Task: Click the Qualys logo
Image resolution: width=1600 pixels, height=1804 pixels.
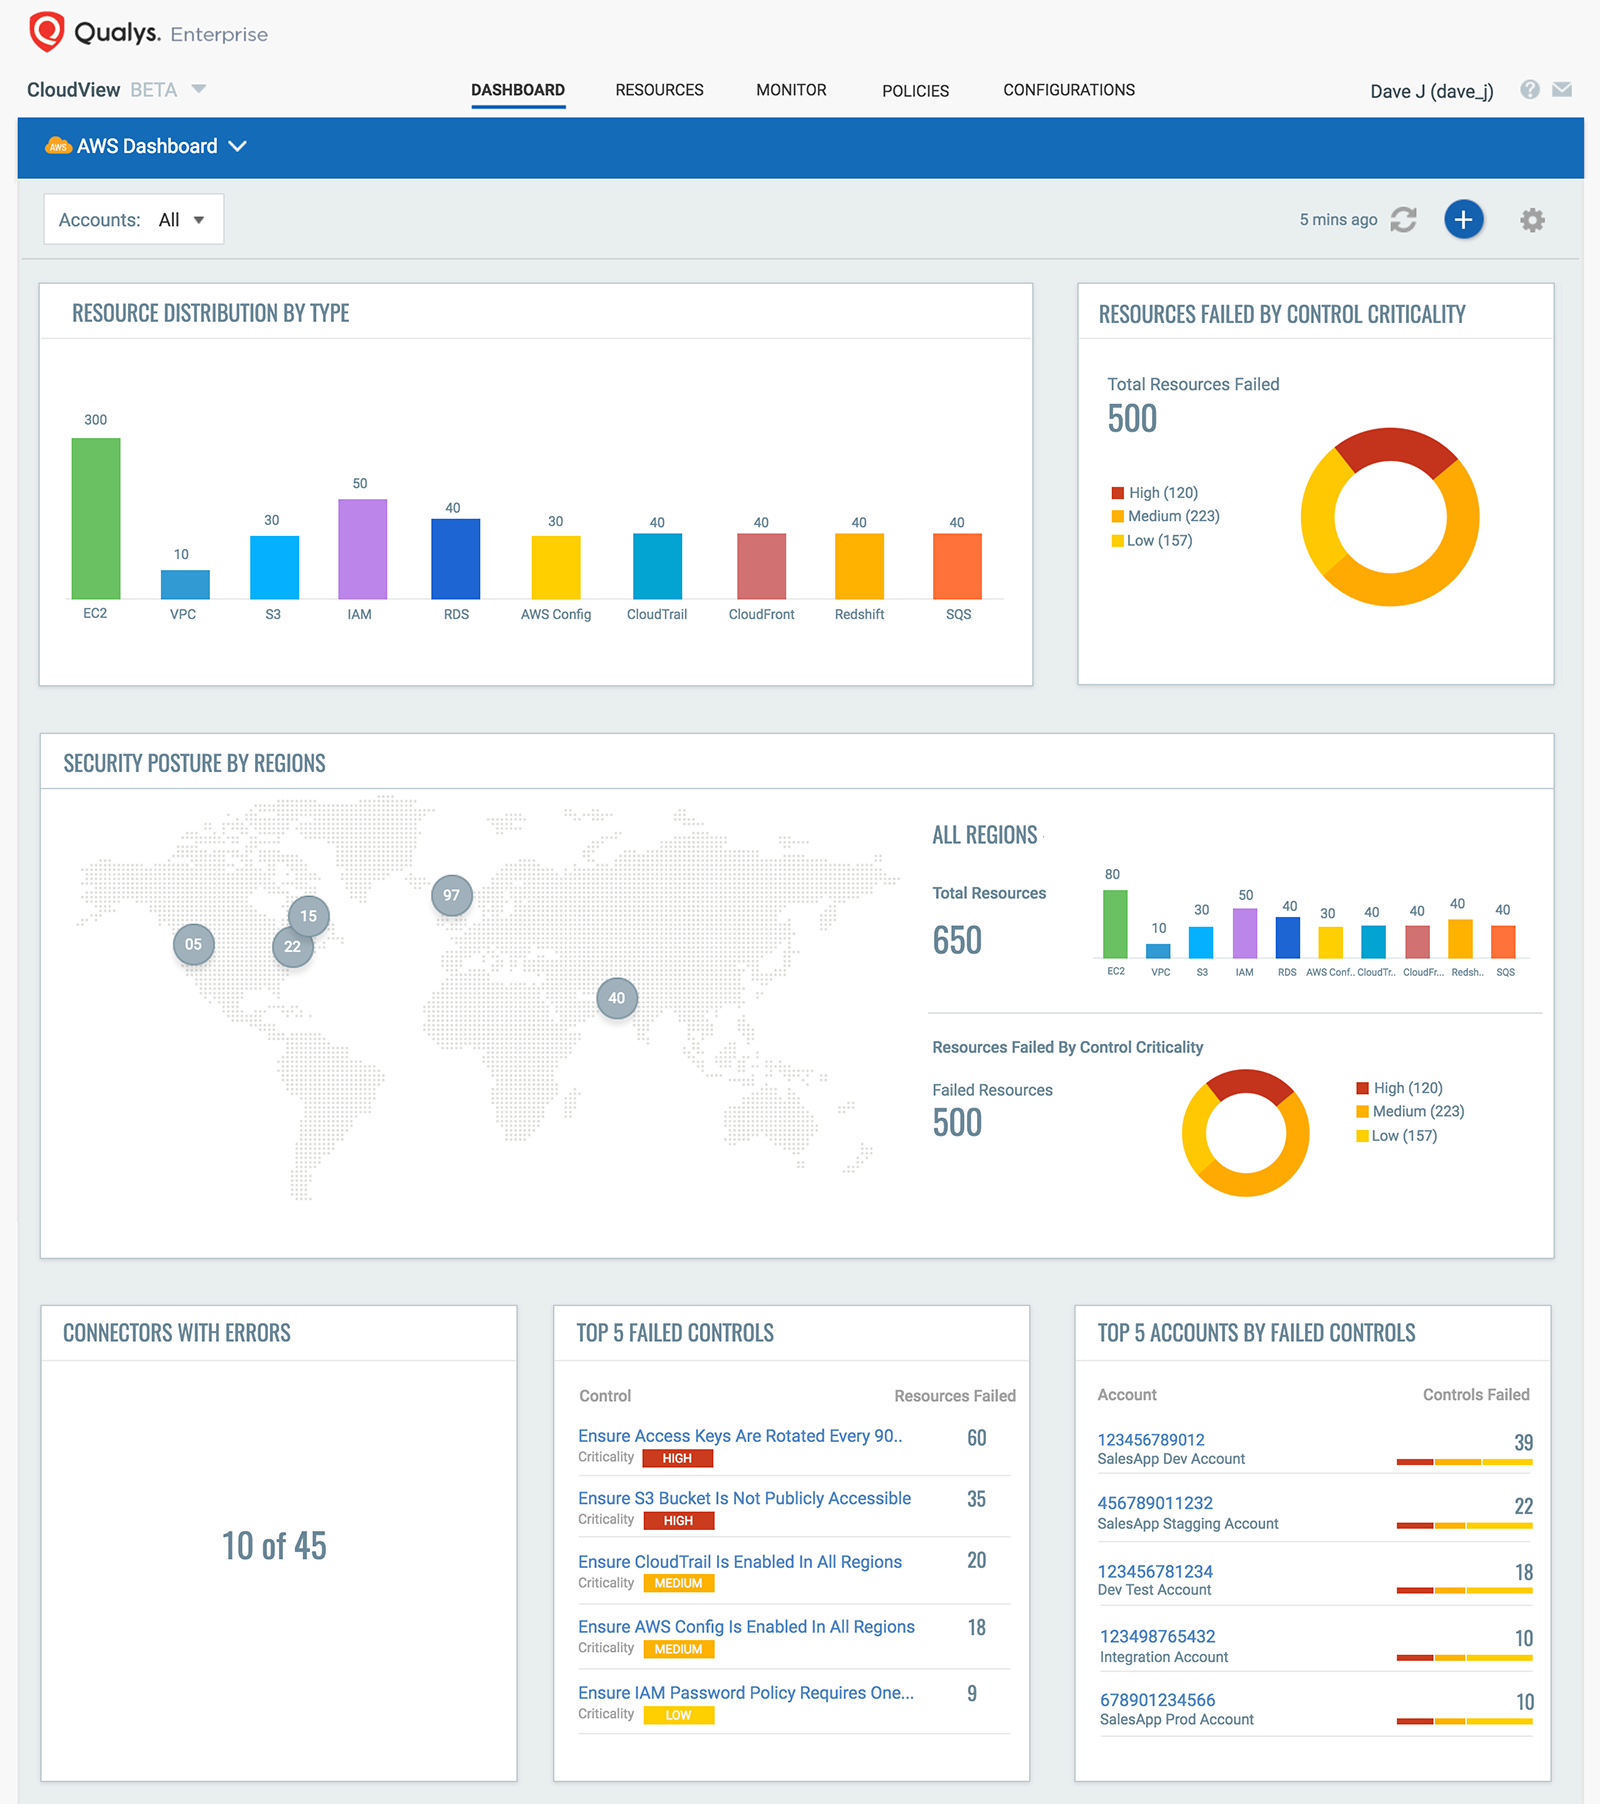Action: click(x=45, y=30)
